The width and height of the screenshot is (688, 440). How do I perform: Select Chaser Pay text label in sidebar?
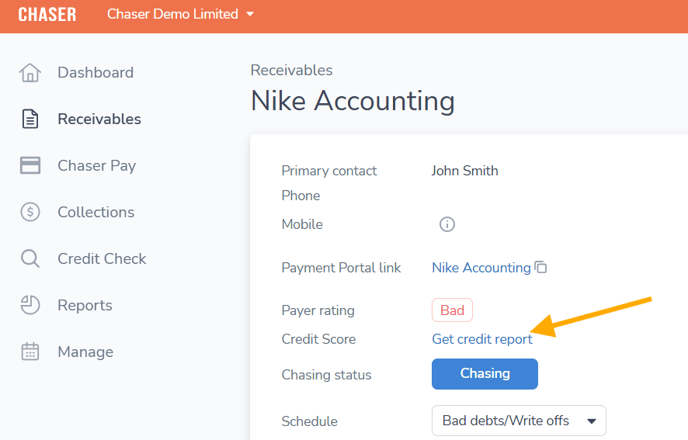pyautogui.click(x=96, y=166)
